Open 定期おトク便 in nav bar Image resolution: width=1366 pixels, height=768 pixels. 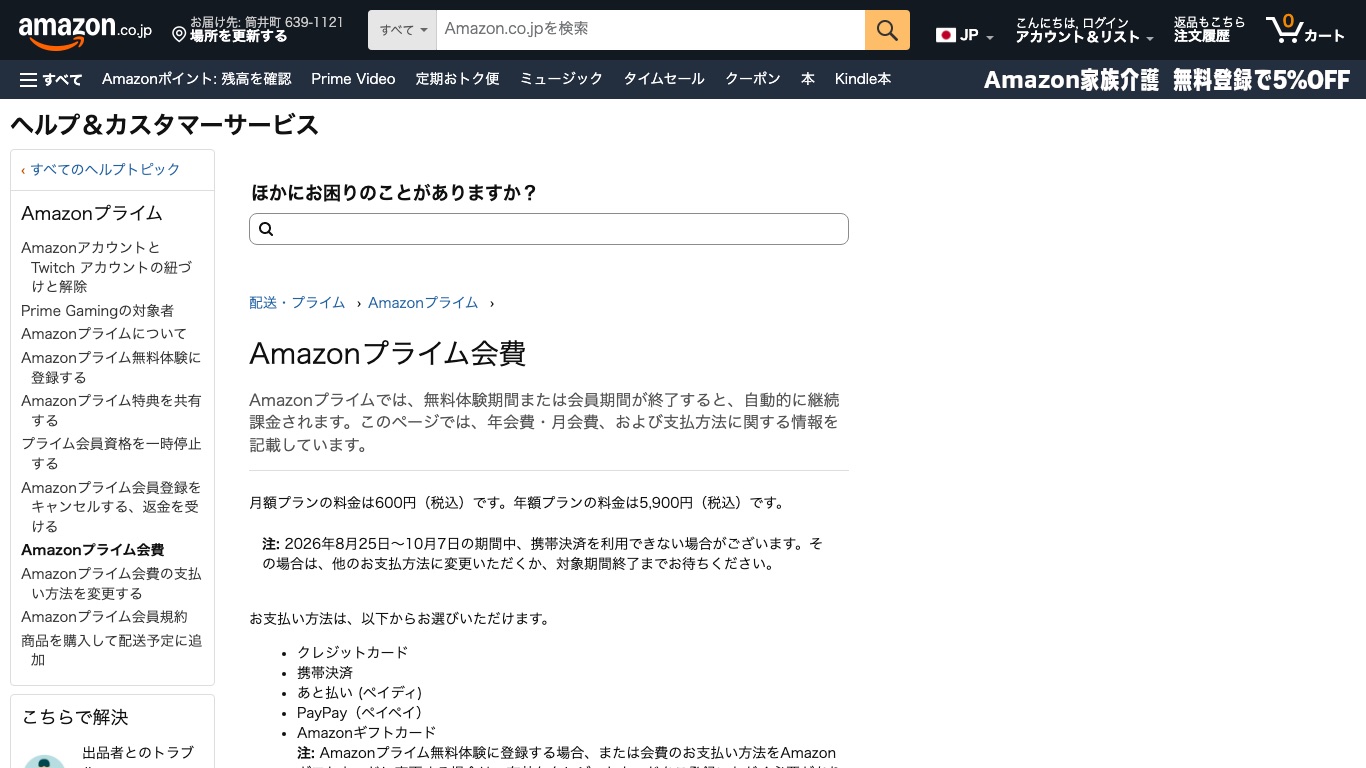pyautogui.click(x=457, y=79)
